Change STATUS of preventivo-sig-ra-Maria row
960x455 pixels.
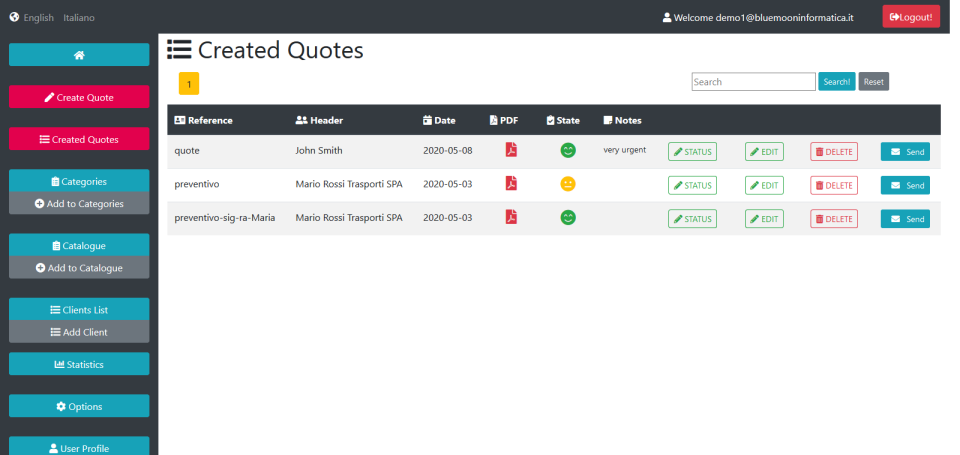point(692,219)
